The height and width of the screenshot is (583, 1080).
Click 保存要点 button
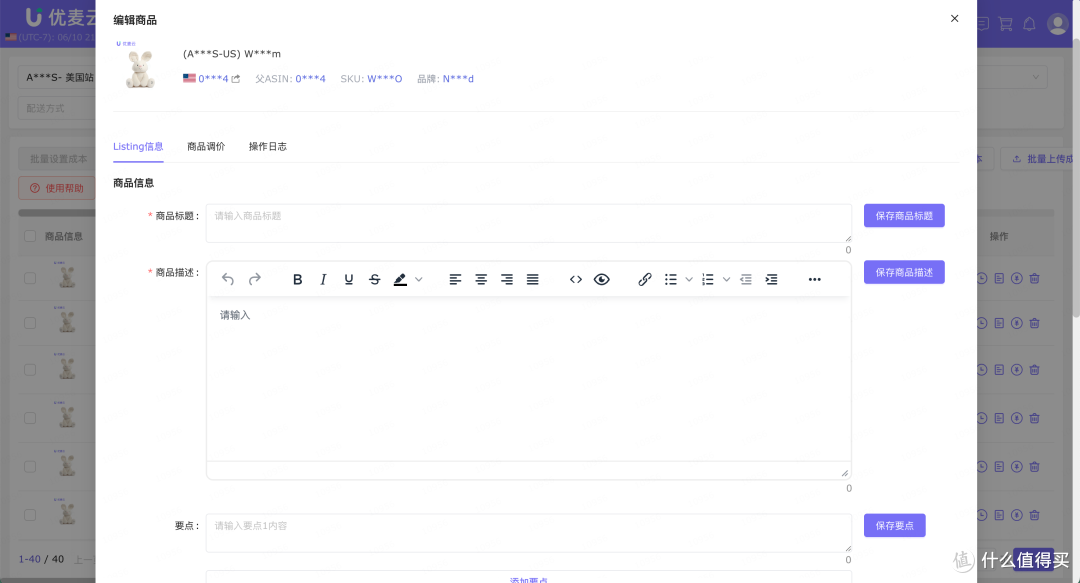895,526
